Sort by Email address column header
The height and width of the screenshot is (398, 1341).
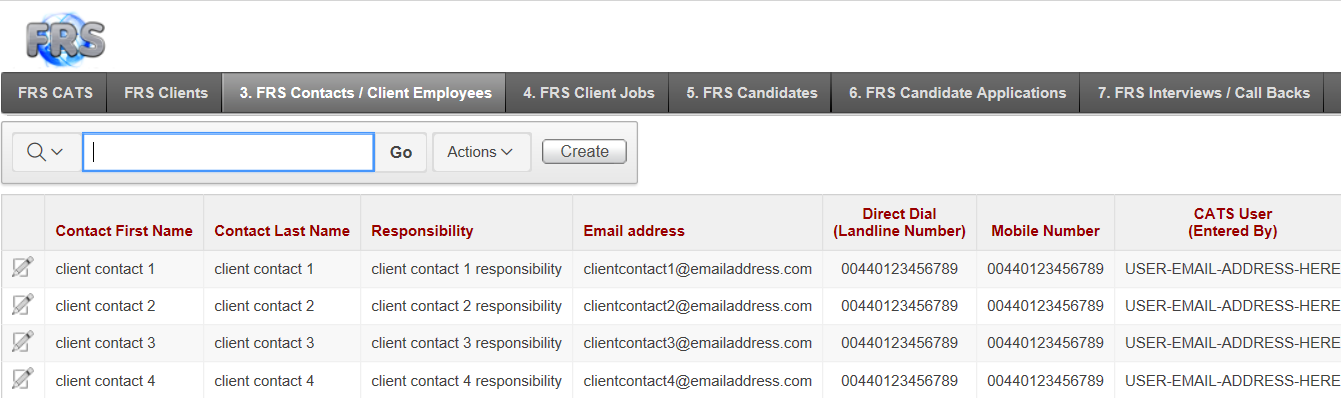click(634, 231)
